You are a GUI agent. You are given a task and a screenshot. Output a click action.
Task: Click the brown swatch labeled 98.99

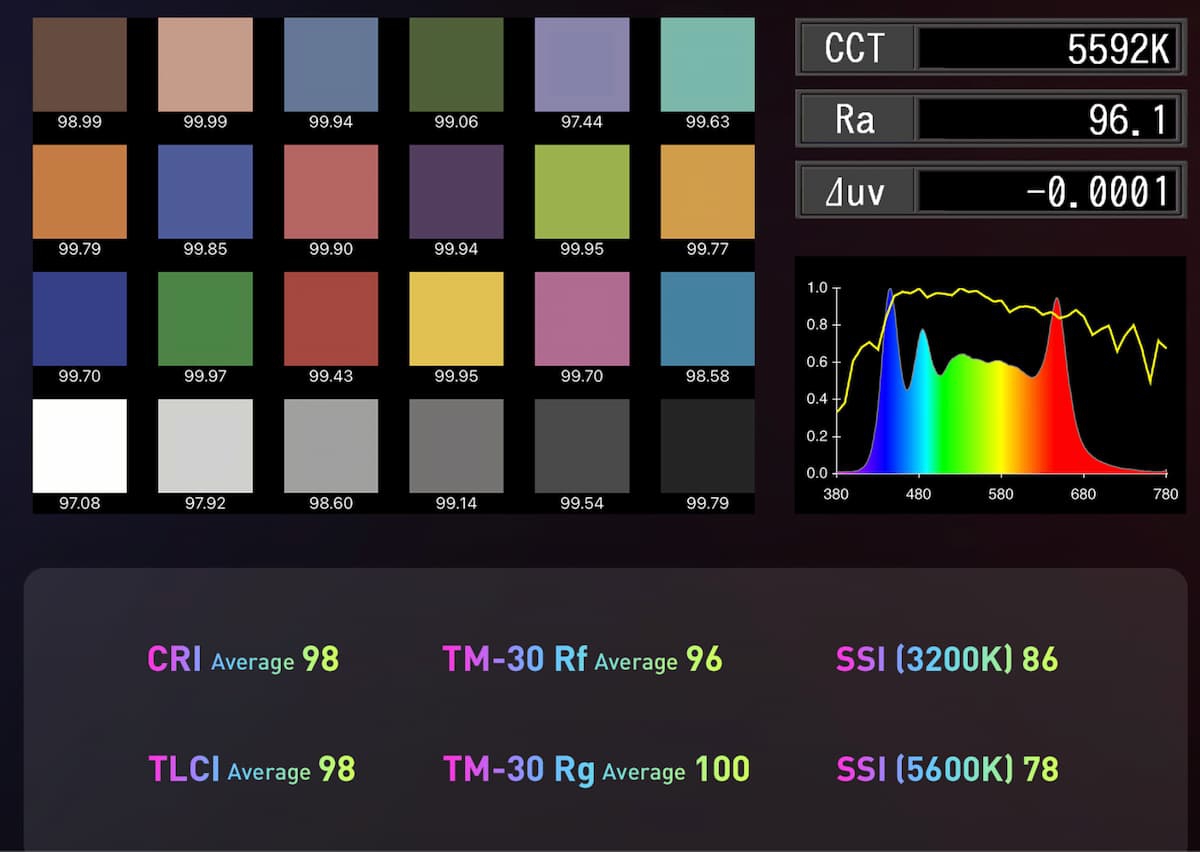80,65
